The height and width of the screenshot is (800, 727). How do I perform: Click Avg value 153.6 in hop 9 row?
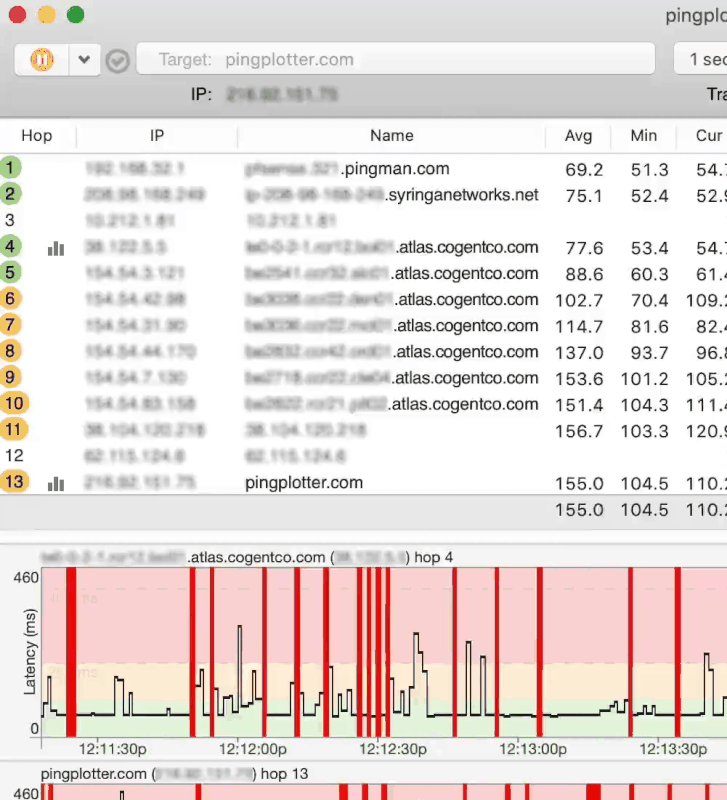click(579, 379)
